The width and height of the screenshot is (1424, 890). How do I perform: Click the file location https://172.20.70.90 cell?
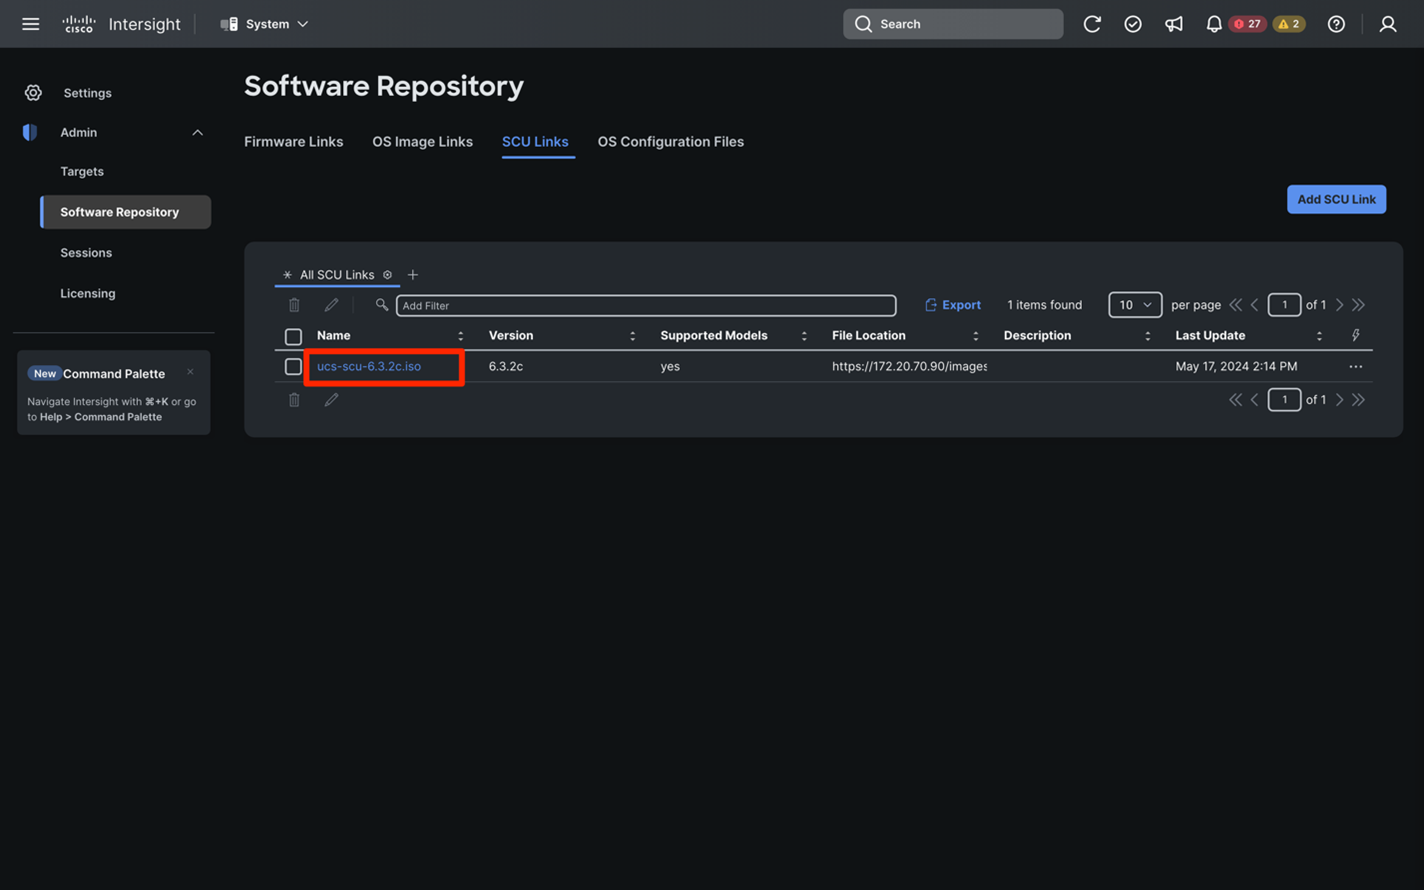[x=909, y=367]
